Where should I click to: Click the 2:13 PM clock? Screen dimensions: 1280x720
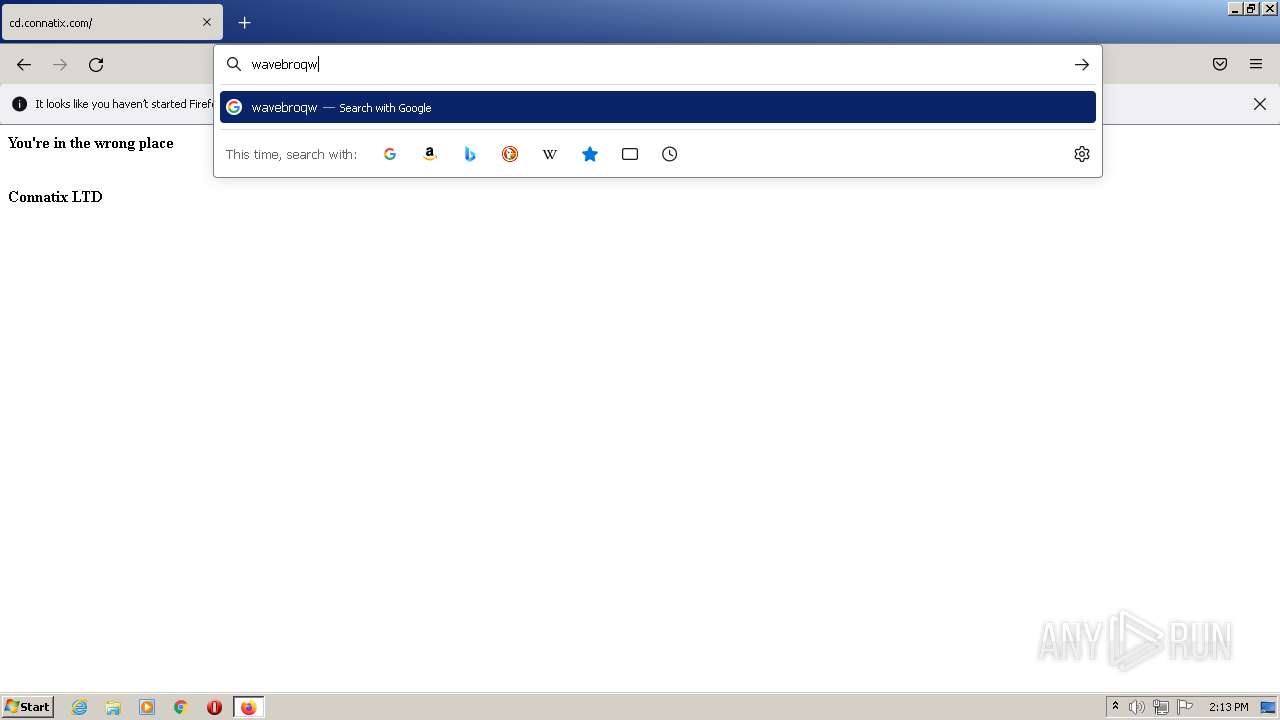pos(1228,707)
